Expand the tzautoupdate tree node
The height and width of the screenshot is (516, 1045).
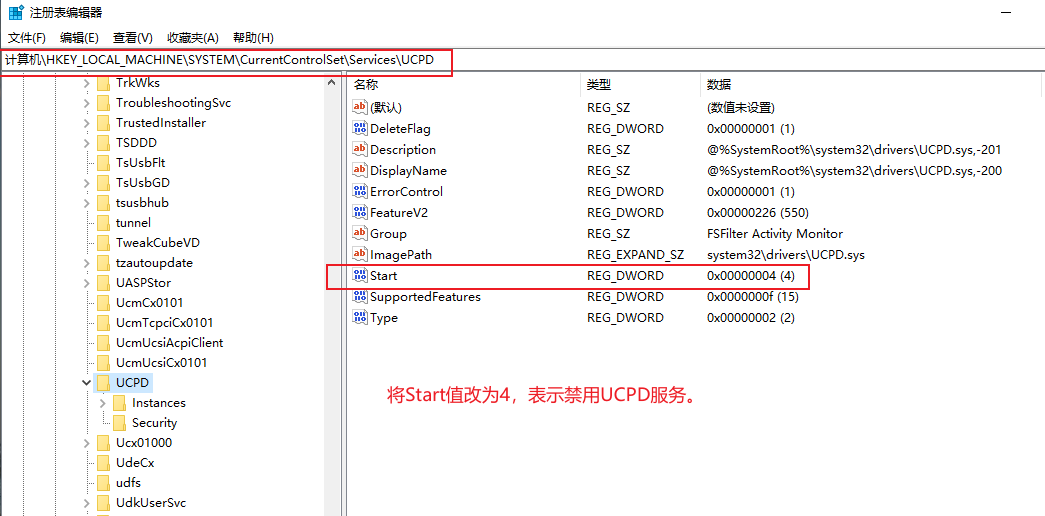point(87,263)
